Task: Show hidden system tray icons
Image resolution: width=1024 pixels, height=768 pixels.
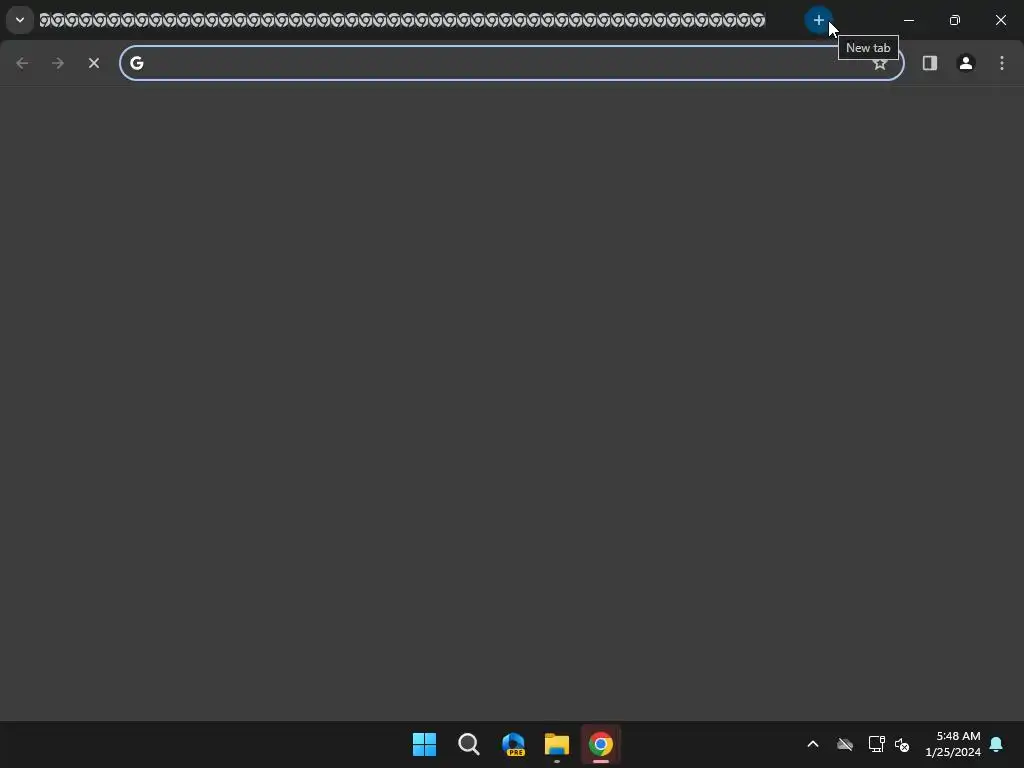Action: [813, 744]
